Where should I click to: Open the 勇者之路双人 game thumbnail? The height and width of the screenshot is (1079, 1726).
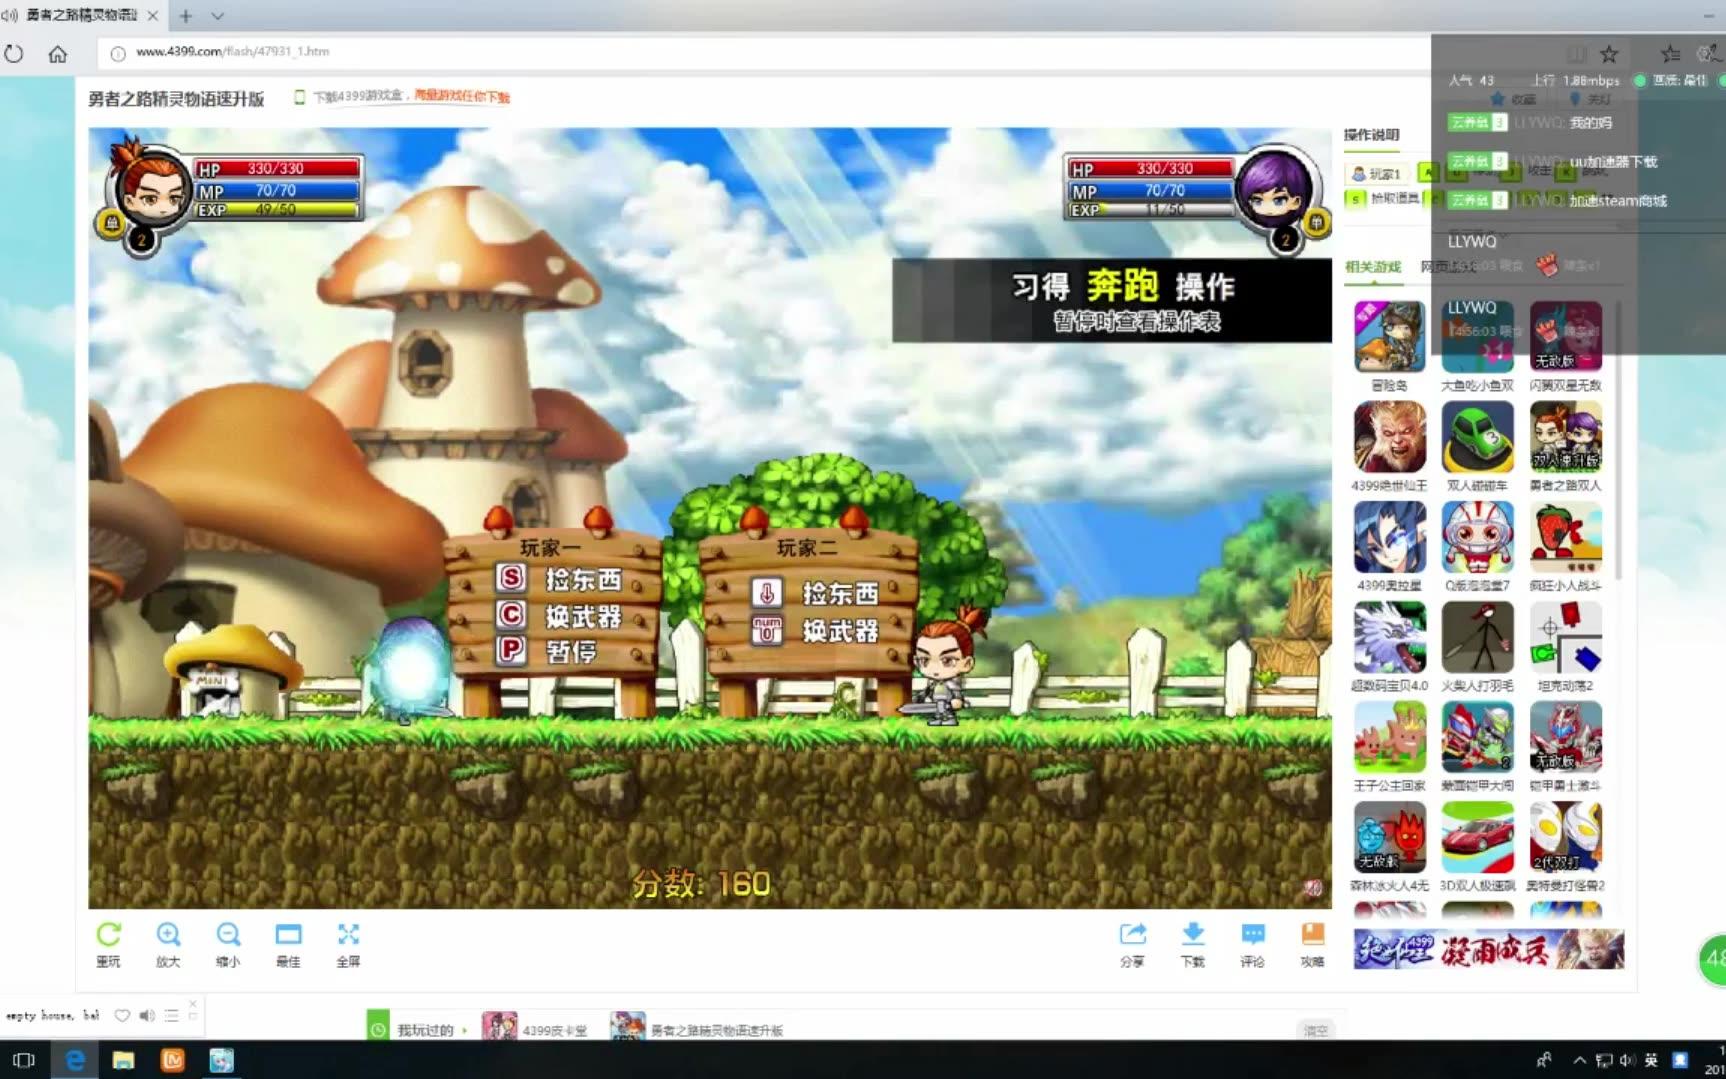tap(1566, 438)
